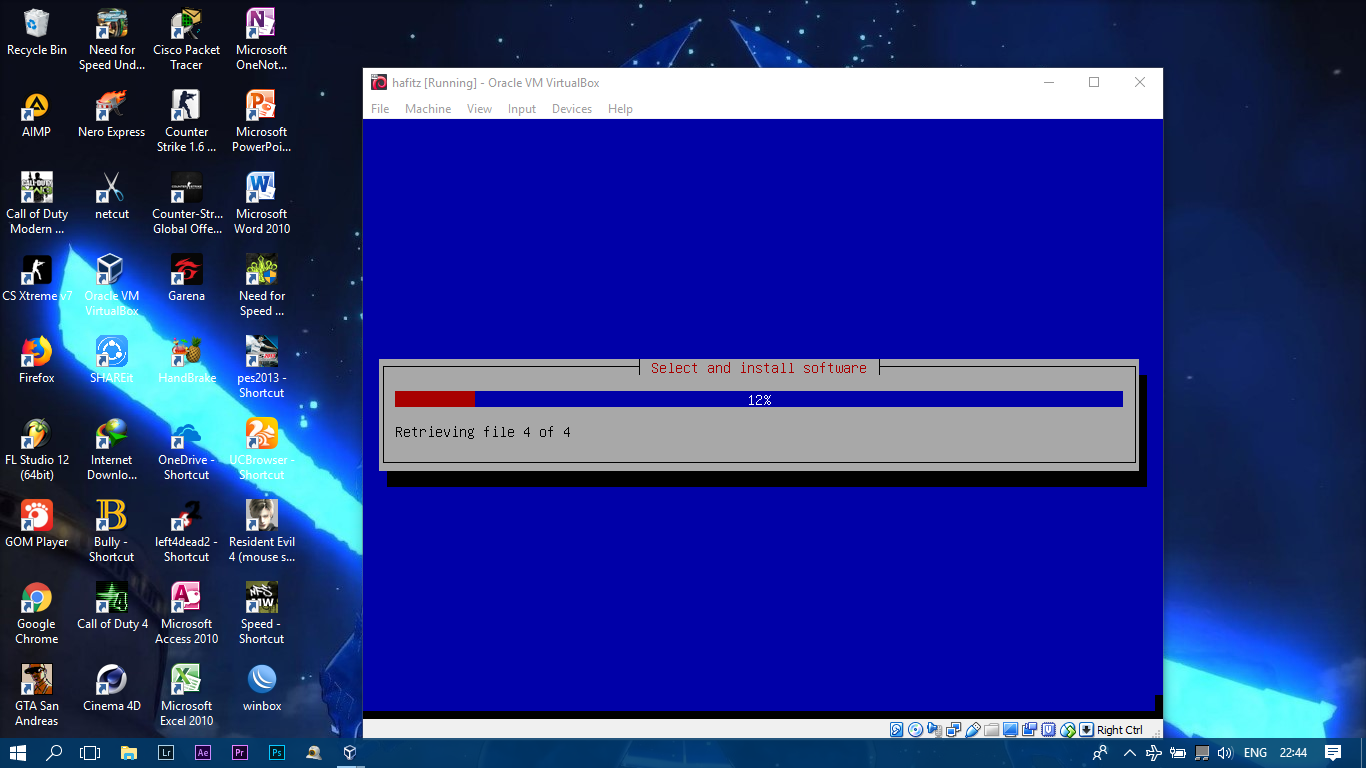
Task: Open Task View from the taskbar
Action: click(90, 753)
